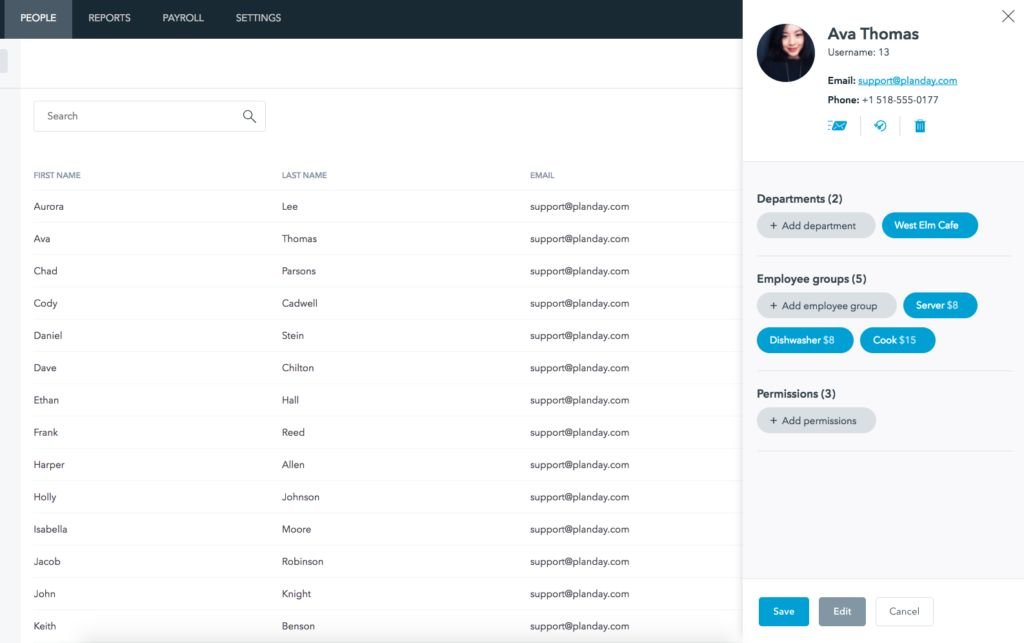Click the search magnifier icon
Image resolution: width=1024 pixels, height=643 pixels.
(x=249, y=116)
